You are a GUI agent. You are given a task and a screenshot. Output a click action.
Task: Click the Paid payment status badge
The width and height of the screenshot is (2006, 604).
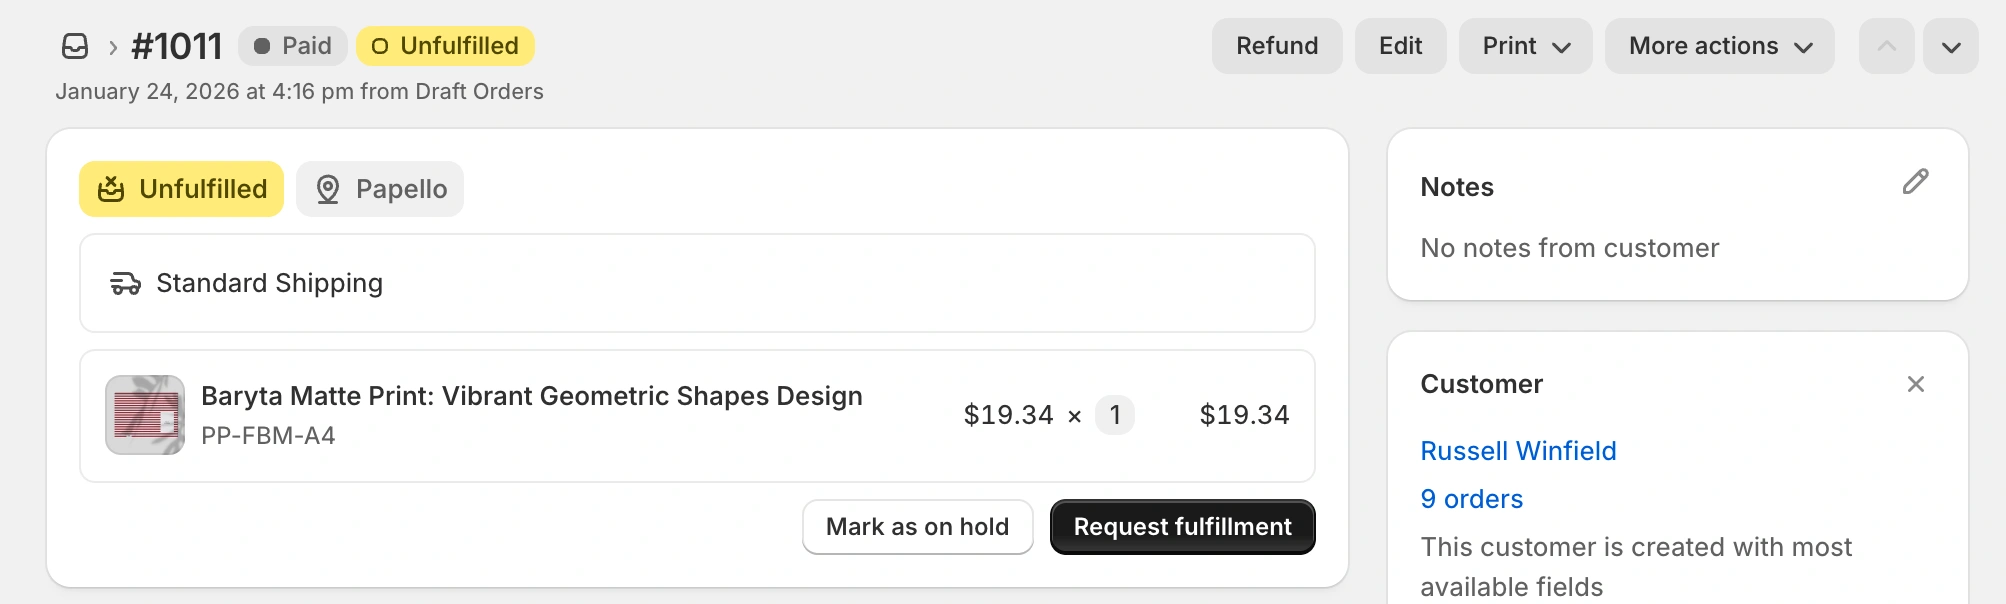tap(292, 45)
